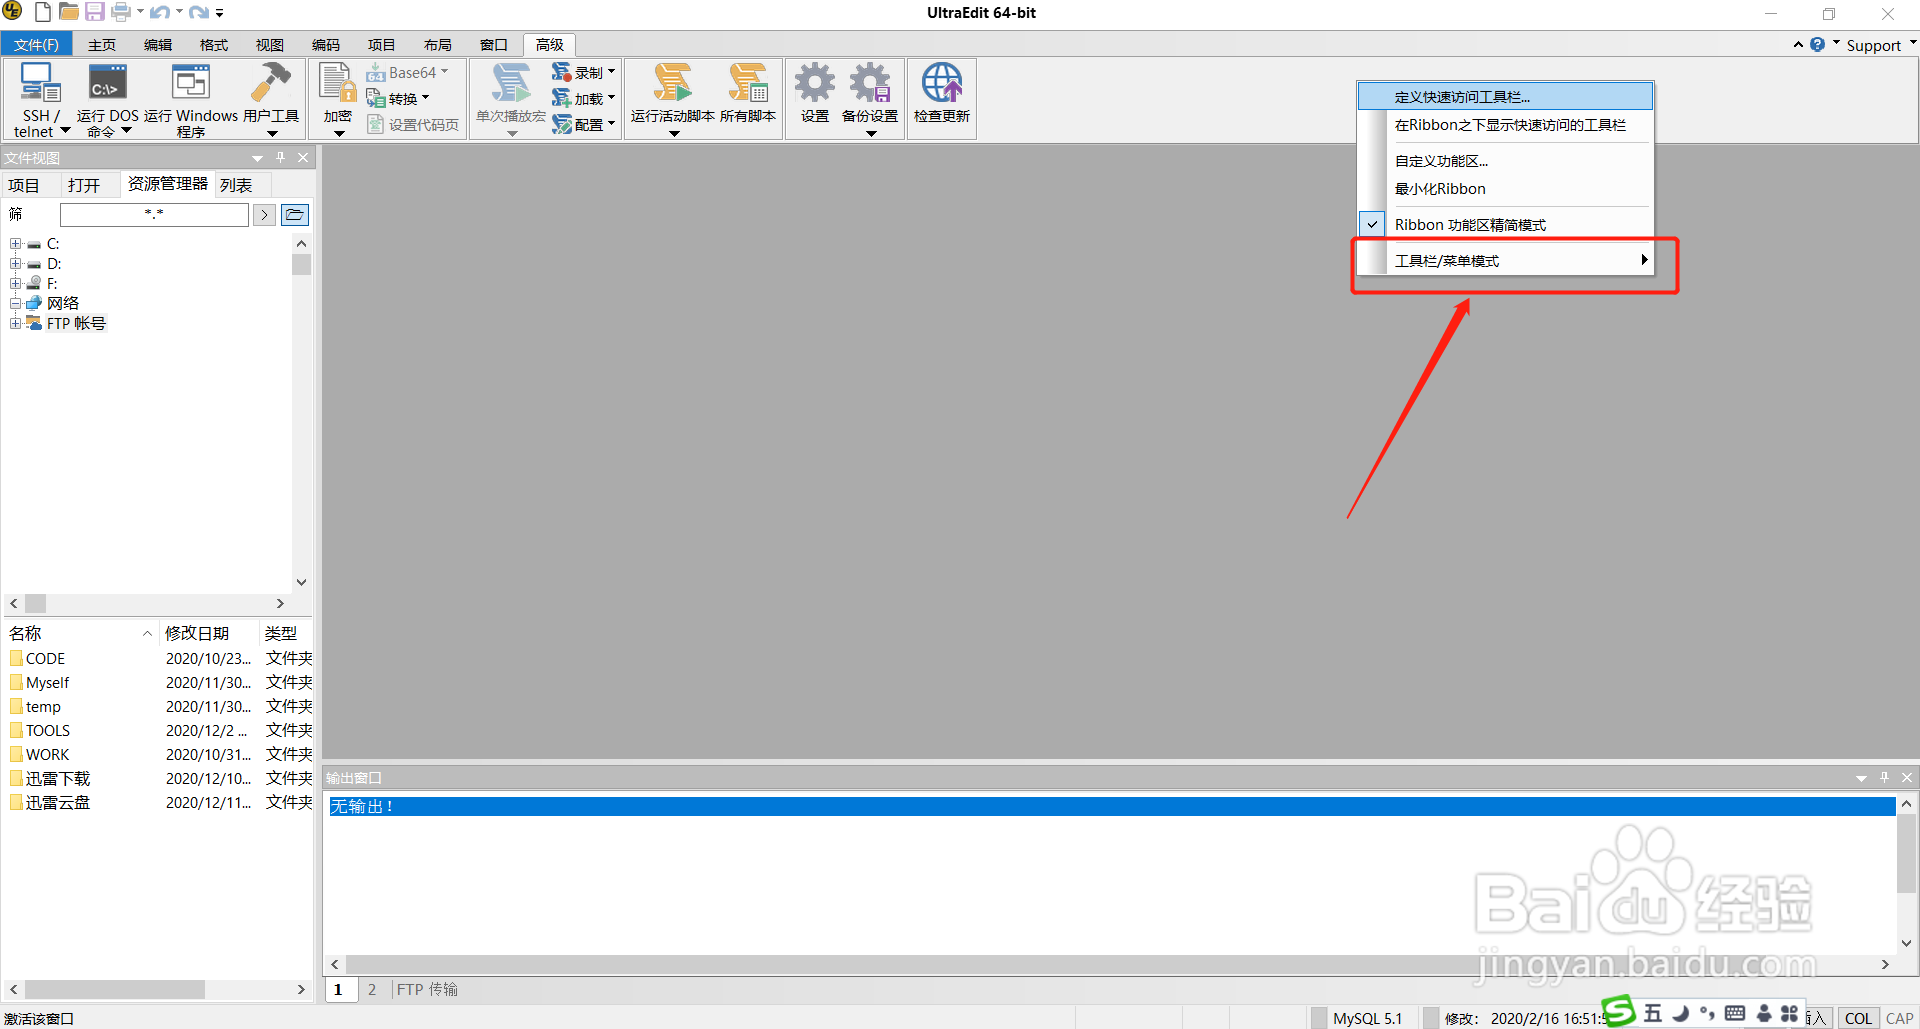Toggle pin on the 输出窗口 panel

1884,777
